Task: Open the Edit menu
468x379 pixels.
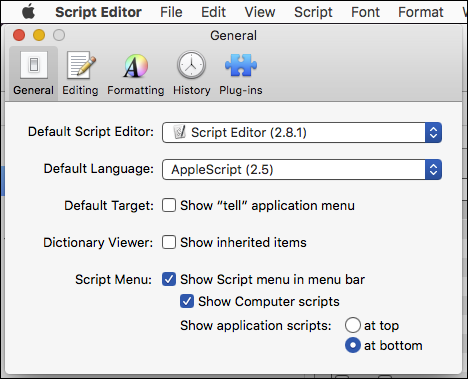Action: pos(213,12)
